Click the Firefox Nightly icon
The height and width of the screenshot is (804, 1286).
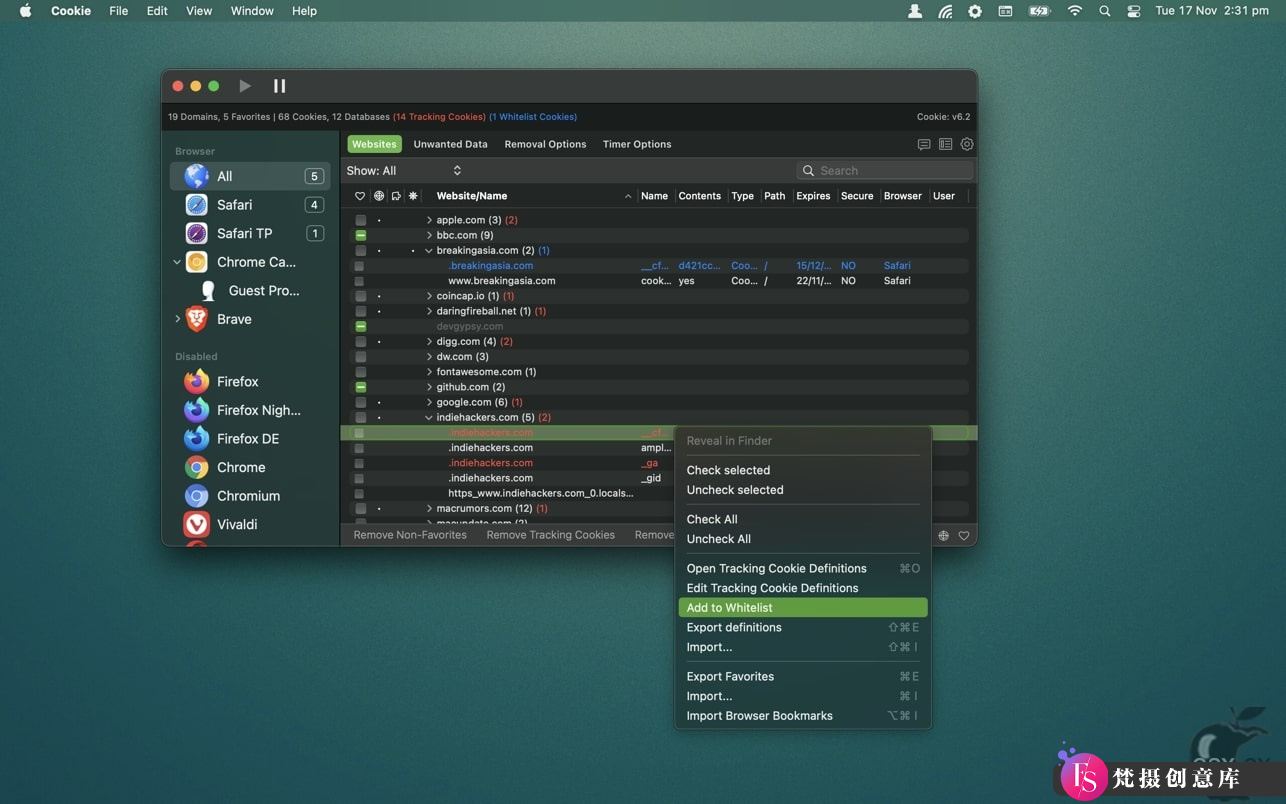tap(197, 410)
